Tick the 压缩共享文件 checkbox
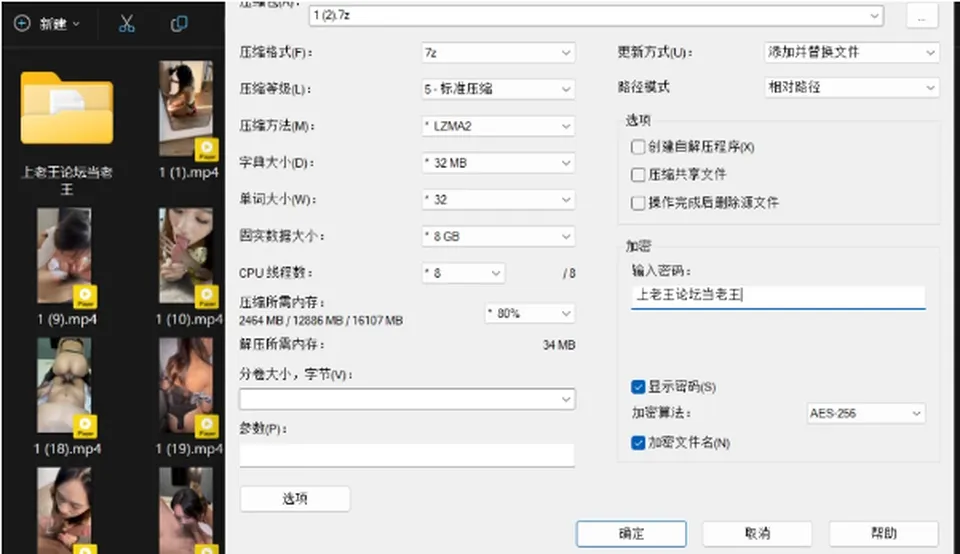960x554 pixels. click(638, 174)
